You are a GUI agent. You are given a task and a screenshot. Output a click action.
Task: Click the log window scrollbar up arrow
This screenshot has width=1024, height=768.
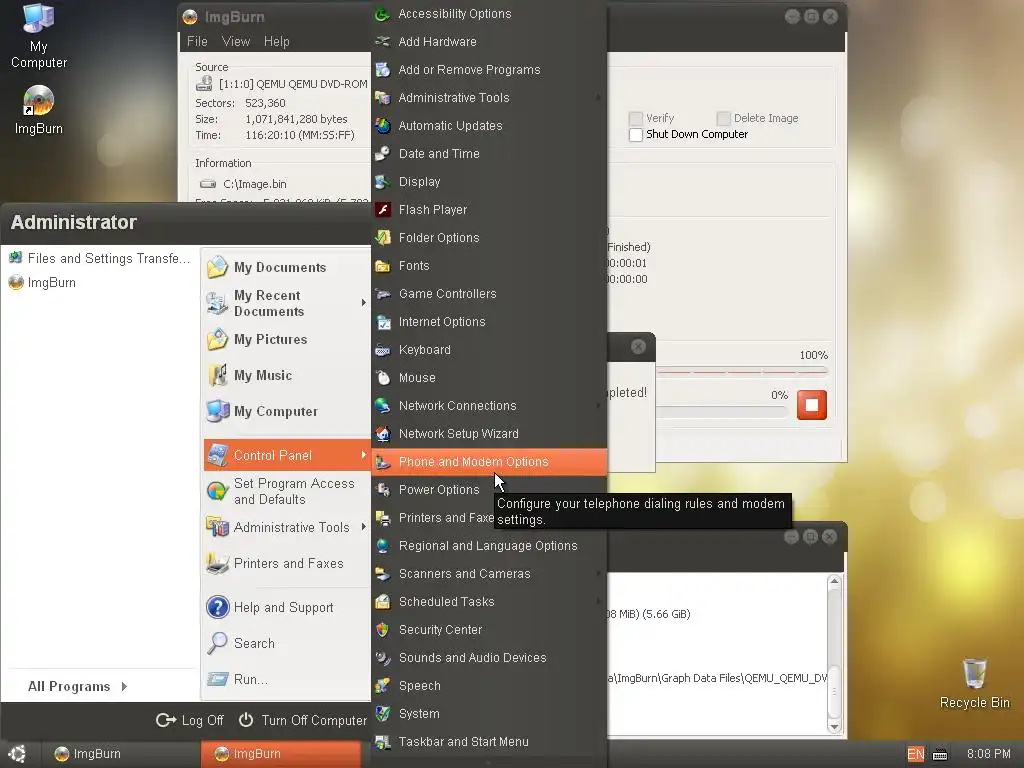tap(834, 581)
